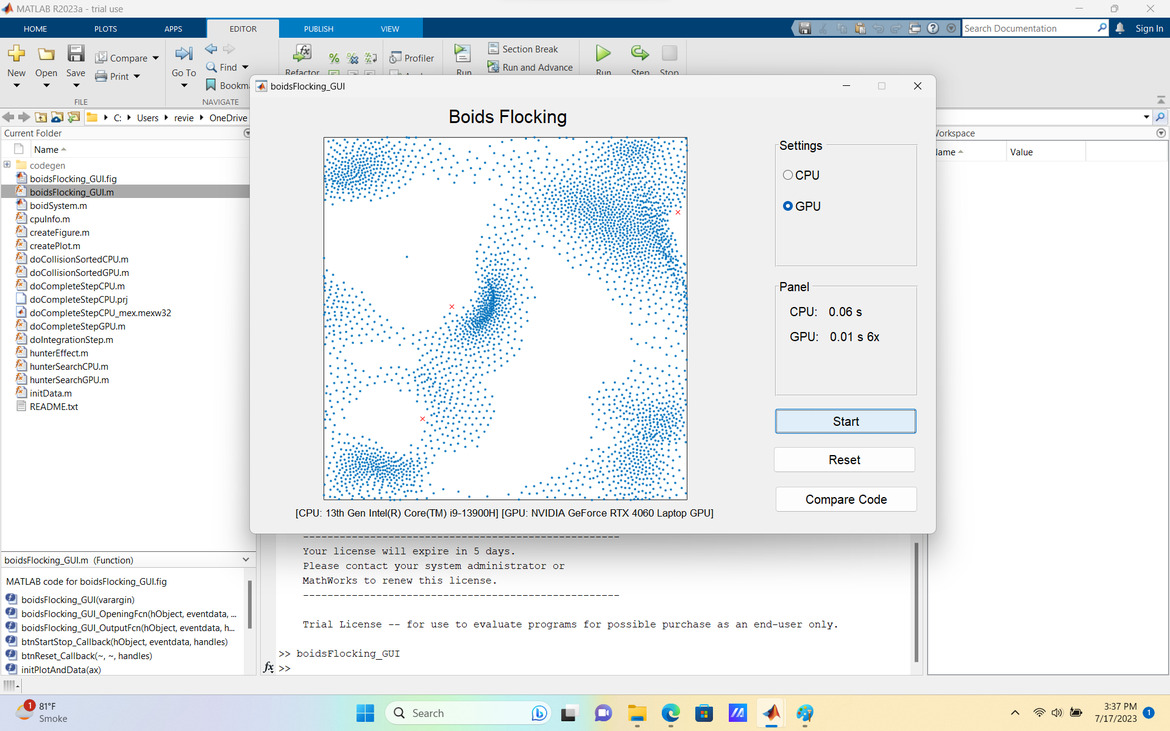Click the green percent comment icon
This screenshot has width=1170, height=731.
[x=334, y=58]
